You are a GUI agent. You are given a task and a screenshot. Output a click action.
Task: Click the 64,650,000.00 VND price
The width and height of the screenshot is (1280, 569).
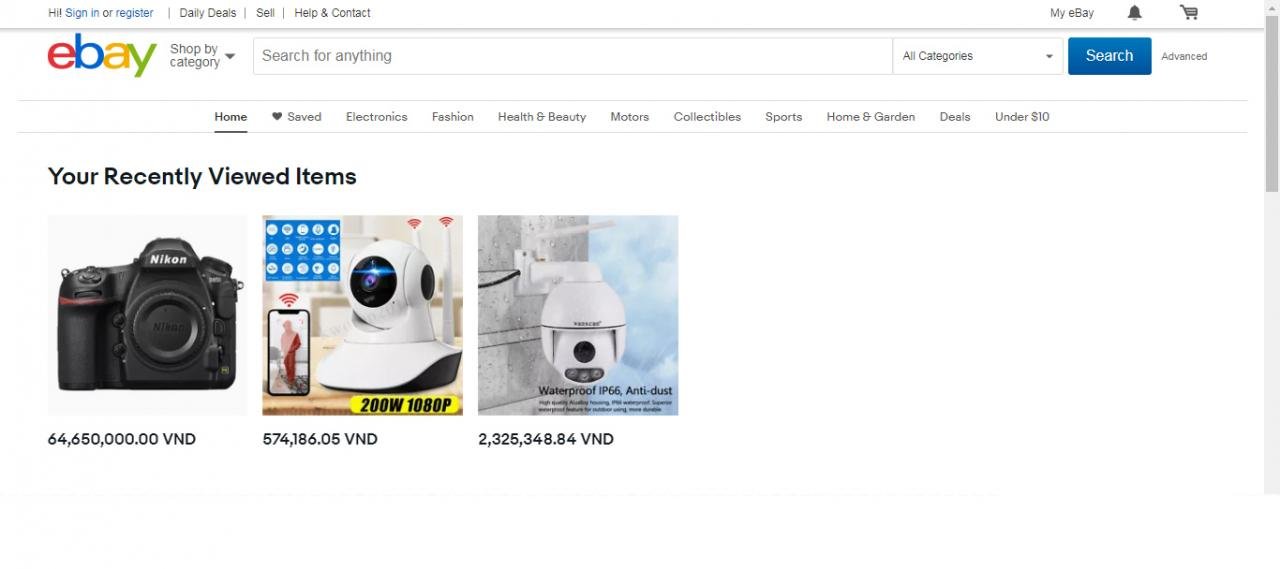click(122, 439)
